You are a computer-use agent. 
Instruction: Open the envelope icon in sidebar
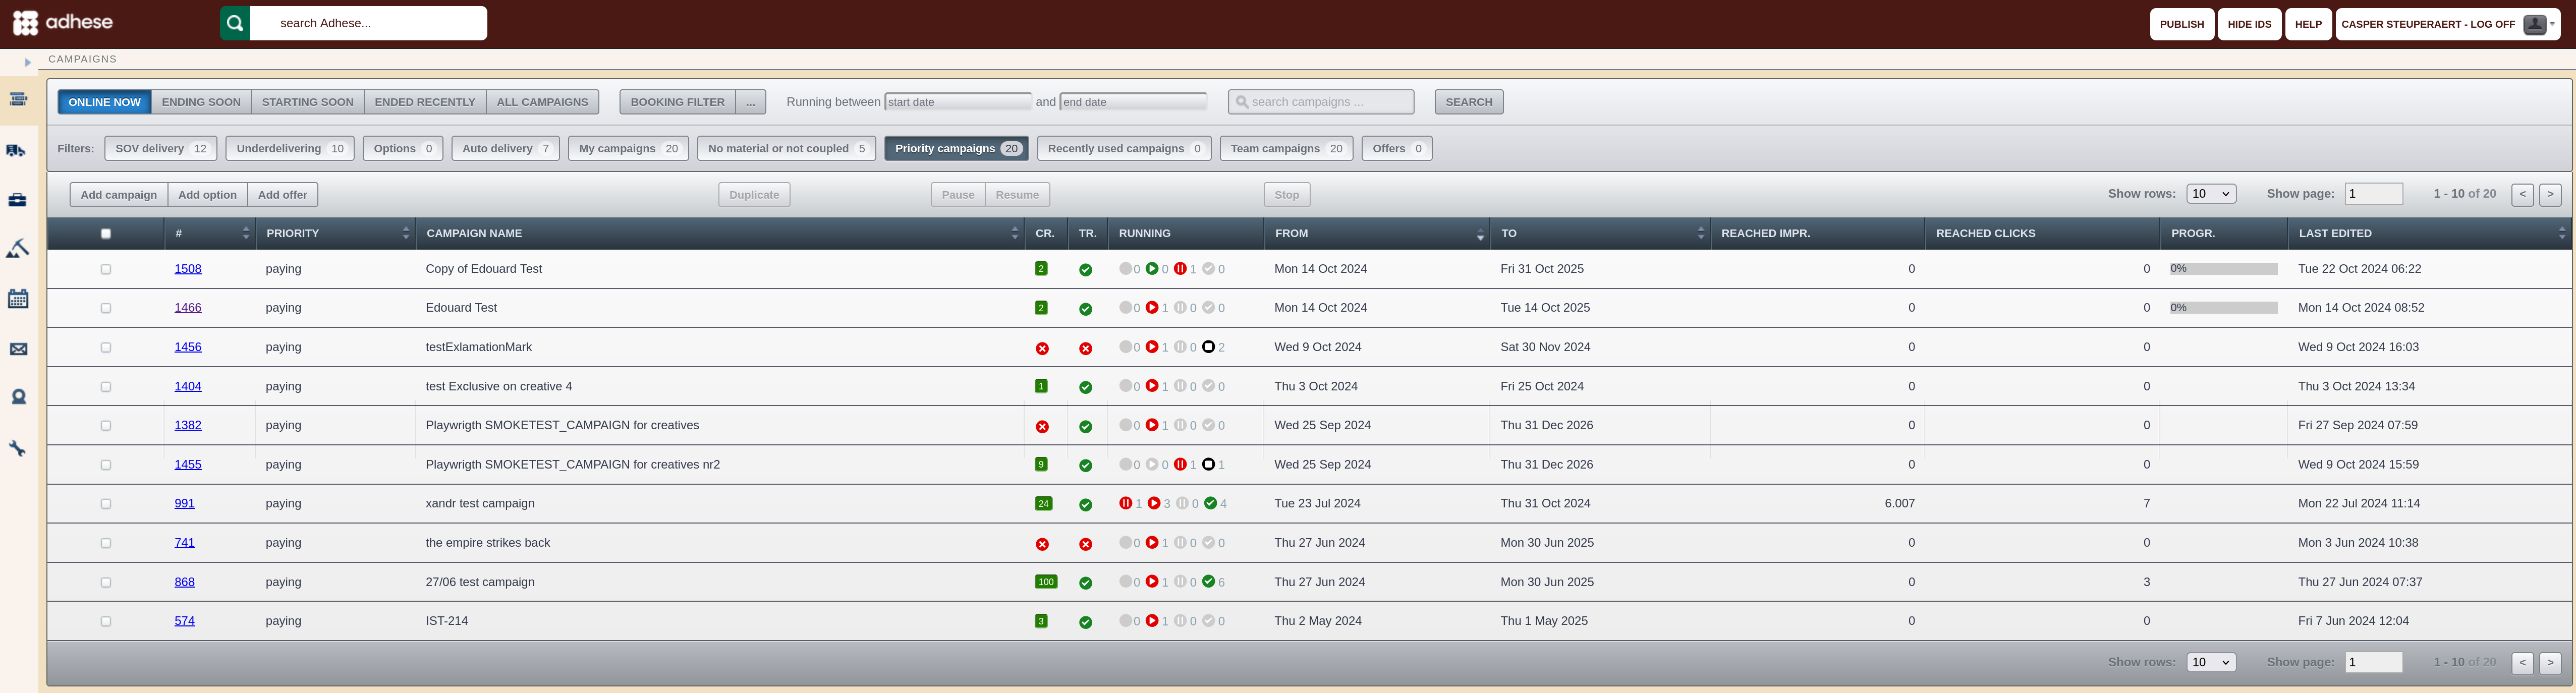[18, 349]
